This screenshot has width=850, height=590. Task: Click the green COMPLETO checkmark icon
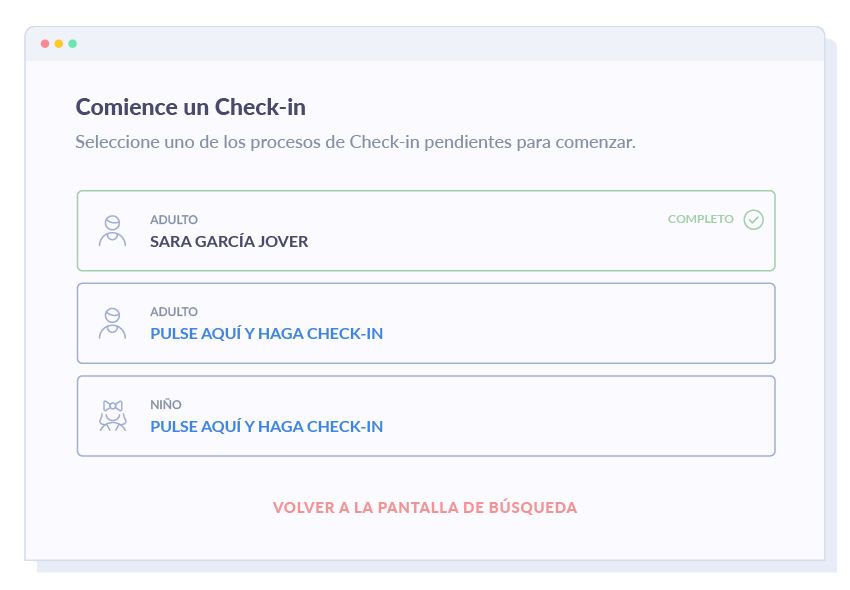(x=754, y=220)
